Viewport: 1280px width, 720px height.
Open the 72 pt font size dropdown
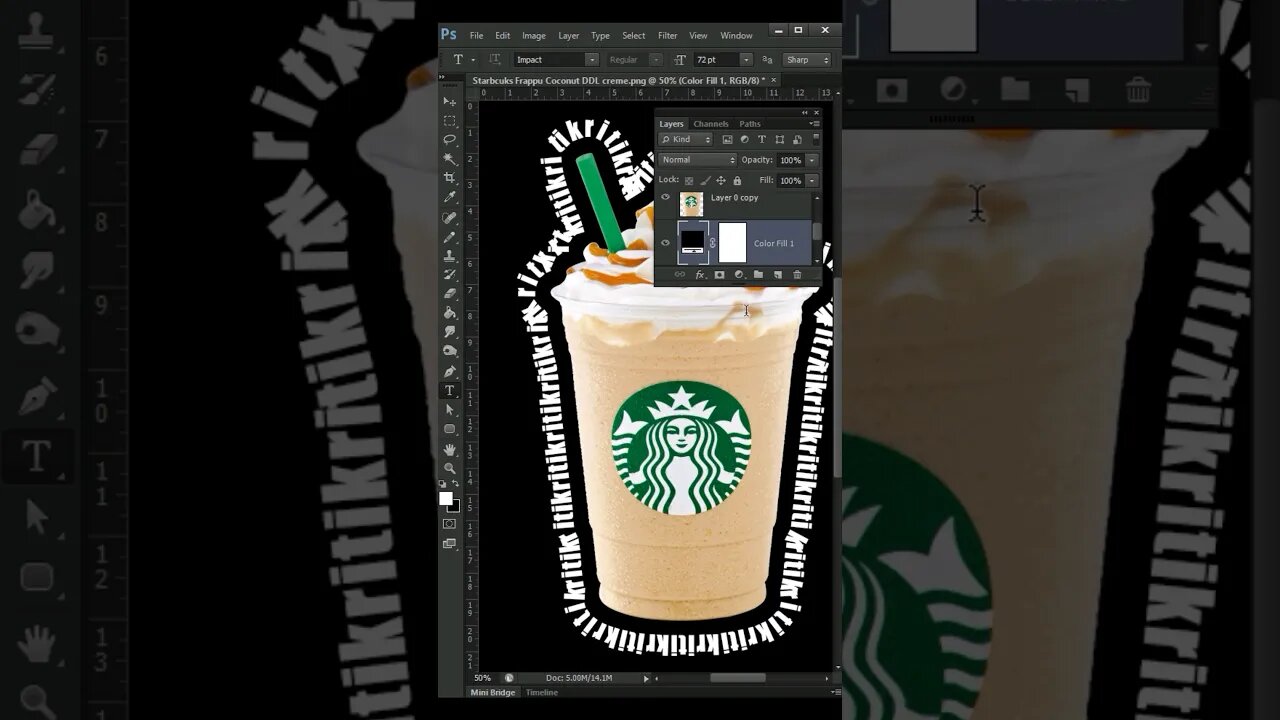[745, 60]
